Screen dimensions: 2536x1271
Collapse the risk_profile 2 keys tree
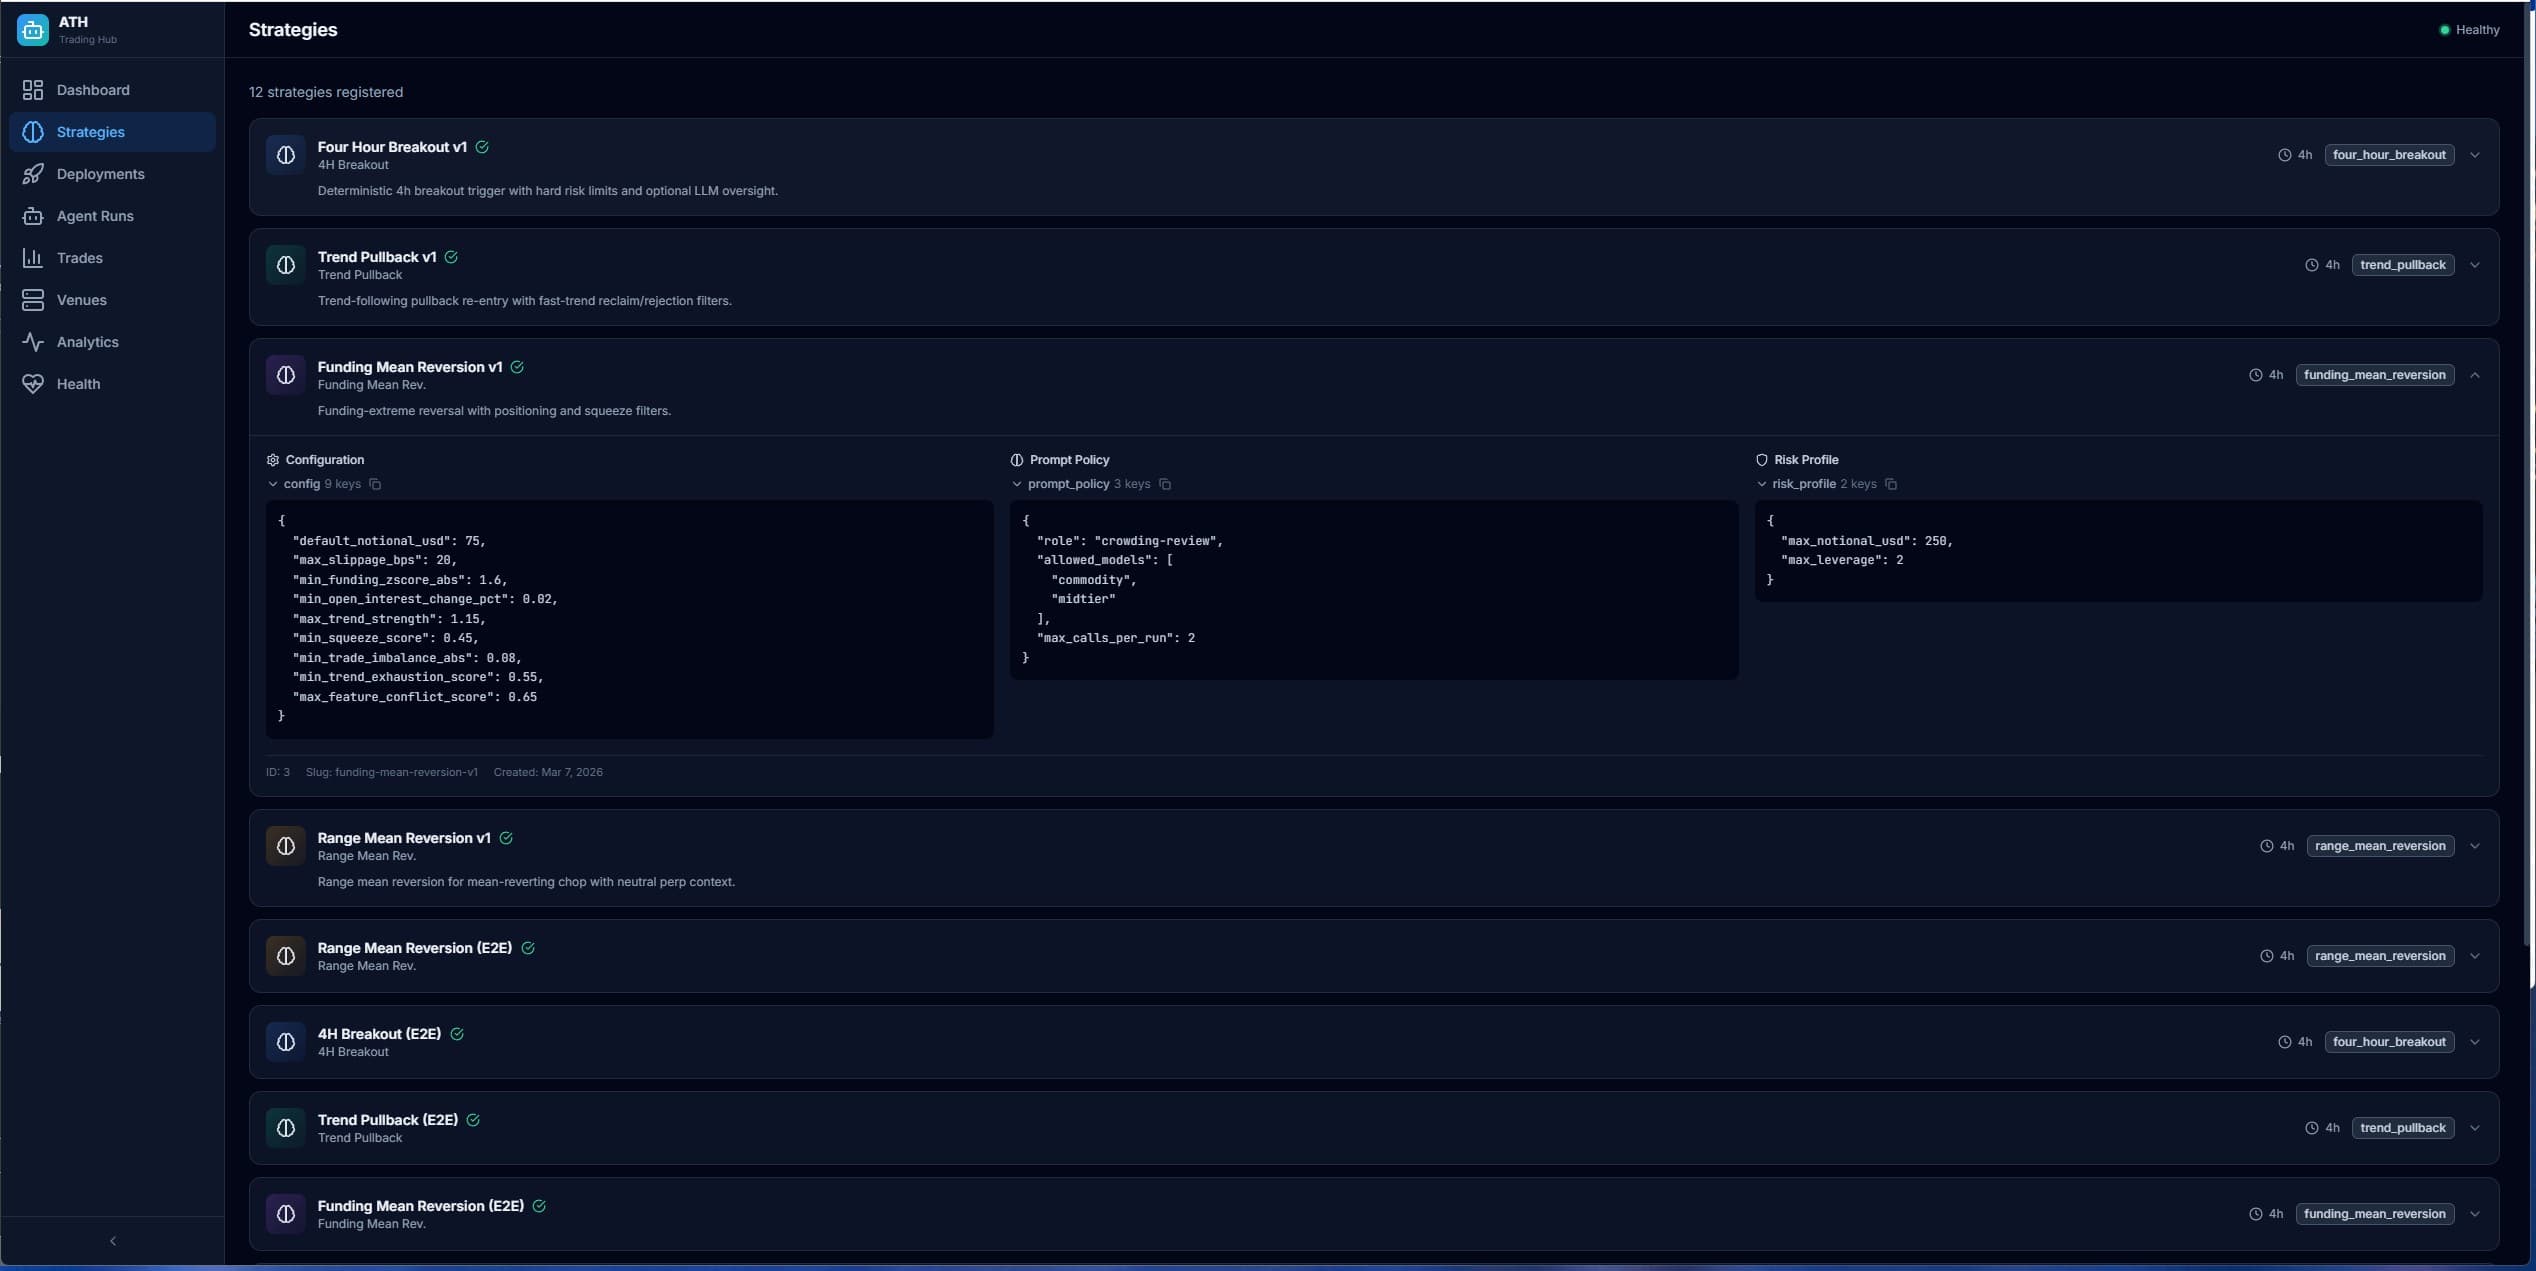(1762, 484)
